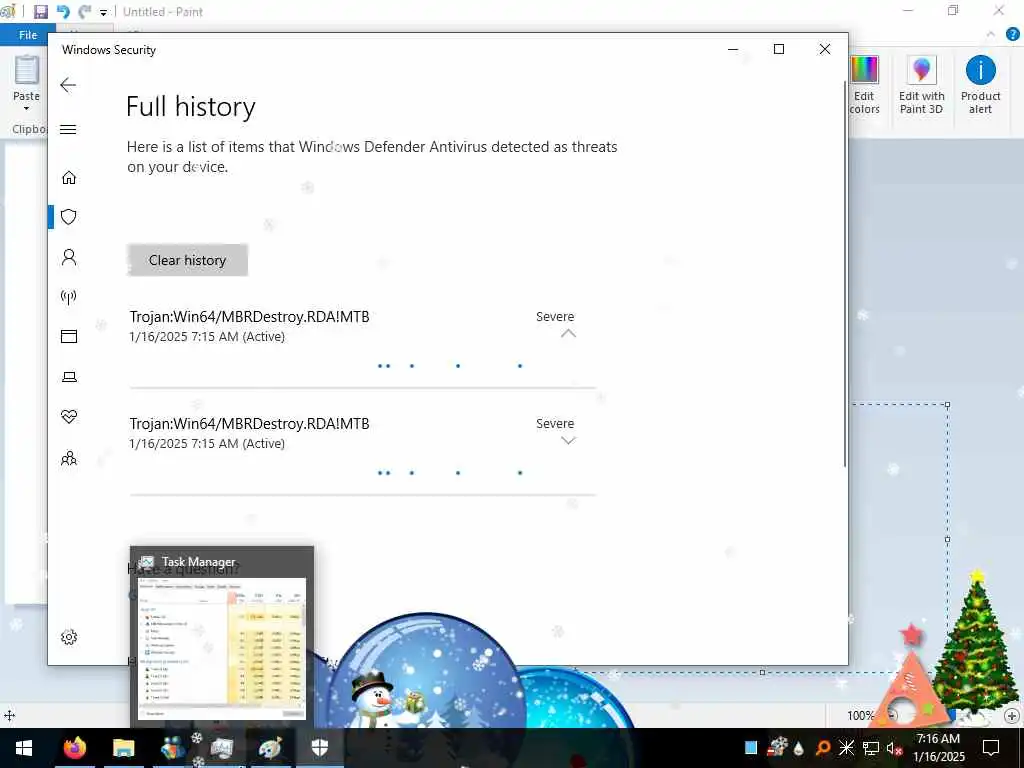Open App & browser control icon

[x=69, y=336]
